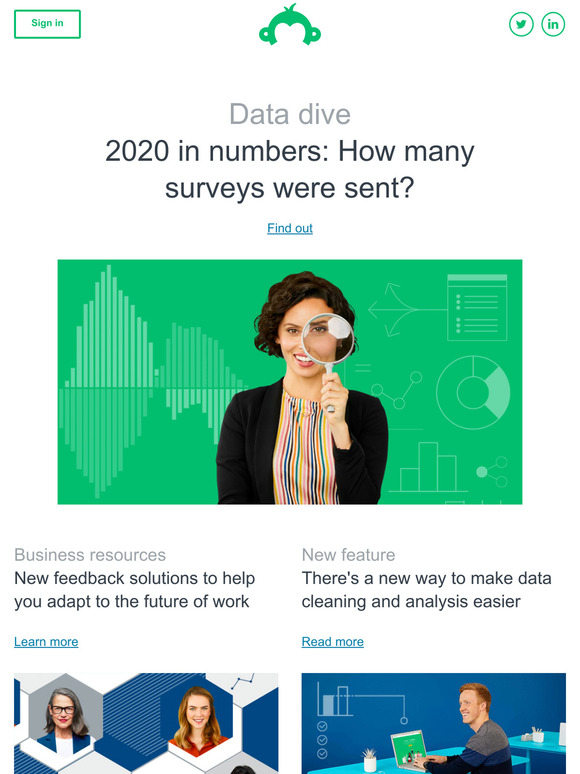Viewport: 580px width, 774px height.
Task: Open the LinkedIn icon link
Action: click(553, 24)
